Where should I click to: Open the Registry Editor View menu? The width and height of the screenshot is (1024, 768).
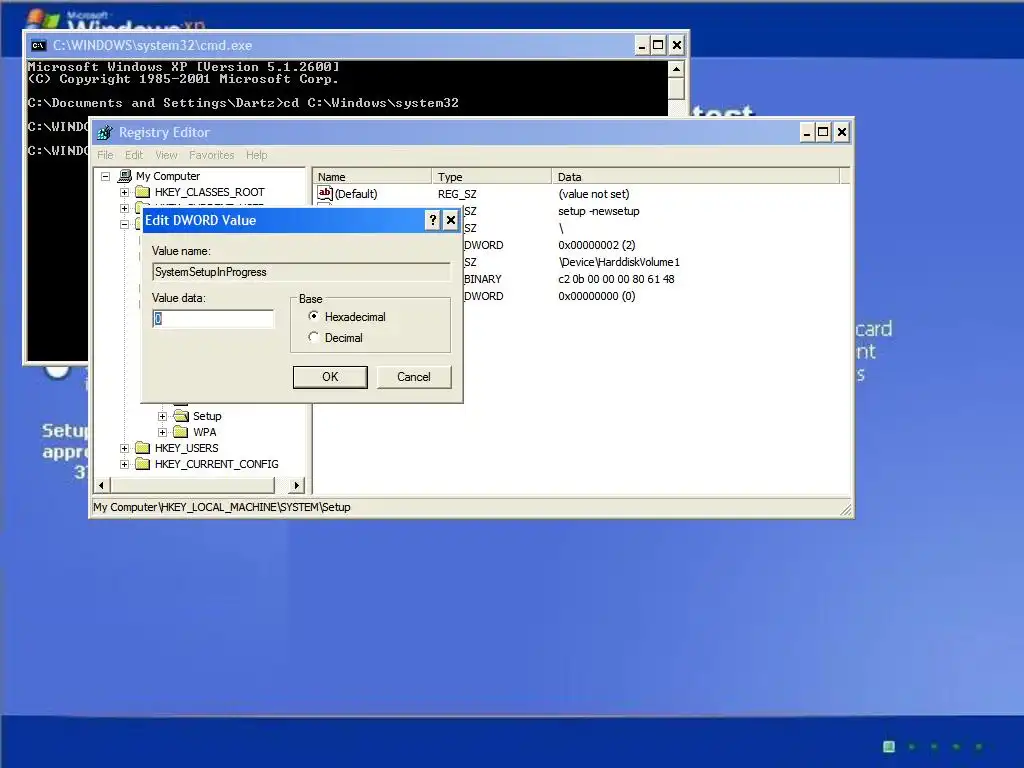[x=167, y=155]
